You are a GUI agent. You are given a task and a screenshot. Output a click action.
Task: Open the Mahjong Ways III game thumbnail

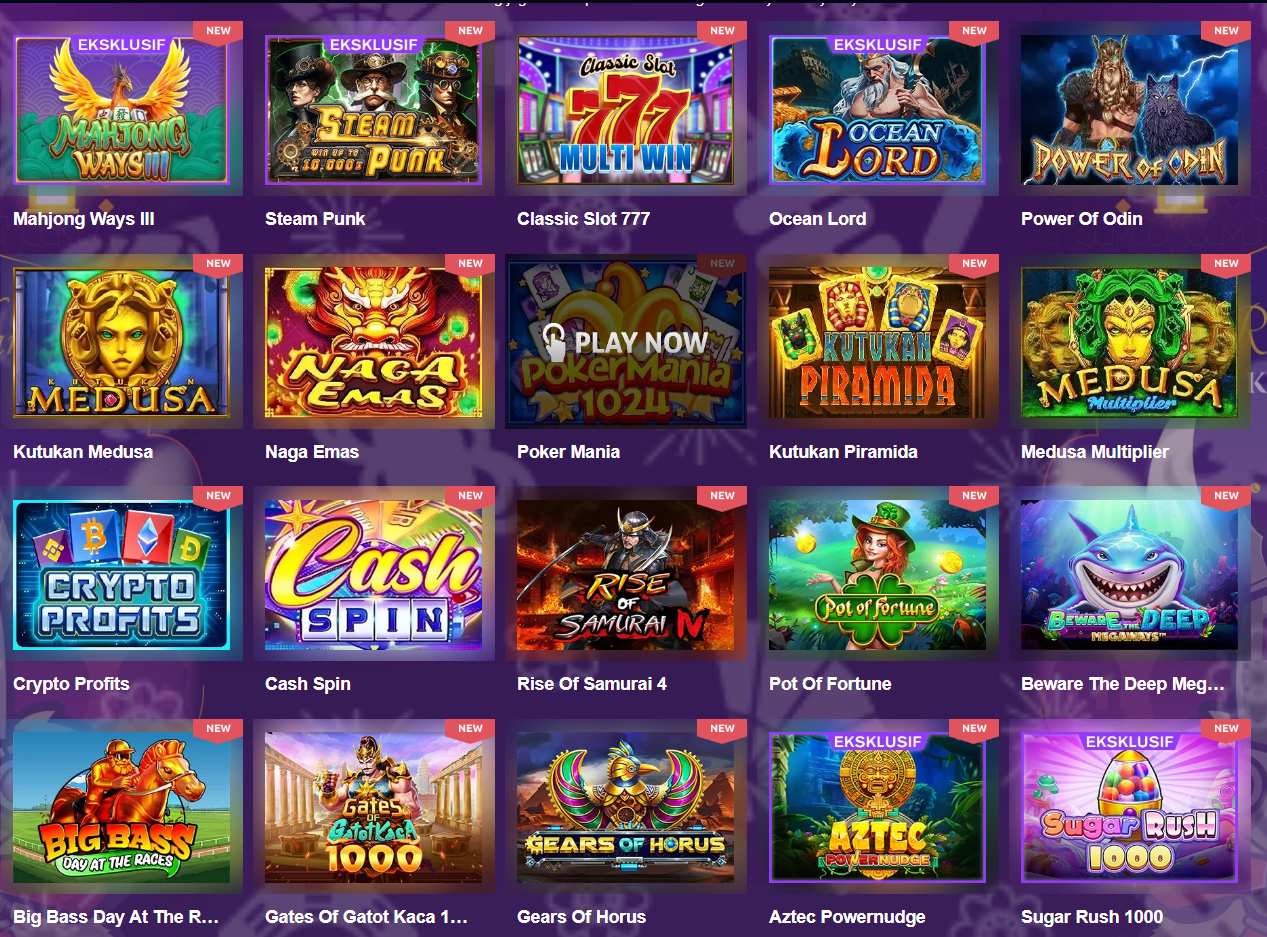tap(121, 110)
